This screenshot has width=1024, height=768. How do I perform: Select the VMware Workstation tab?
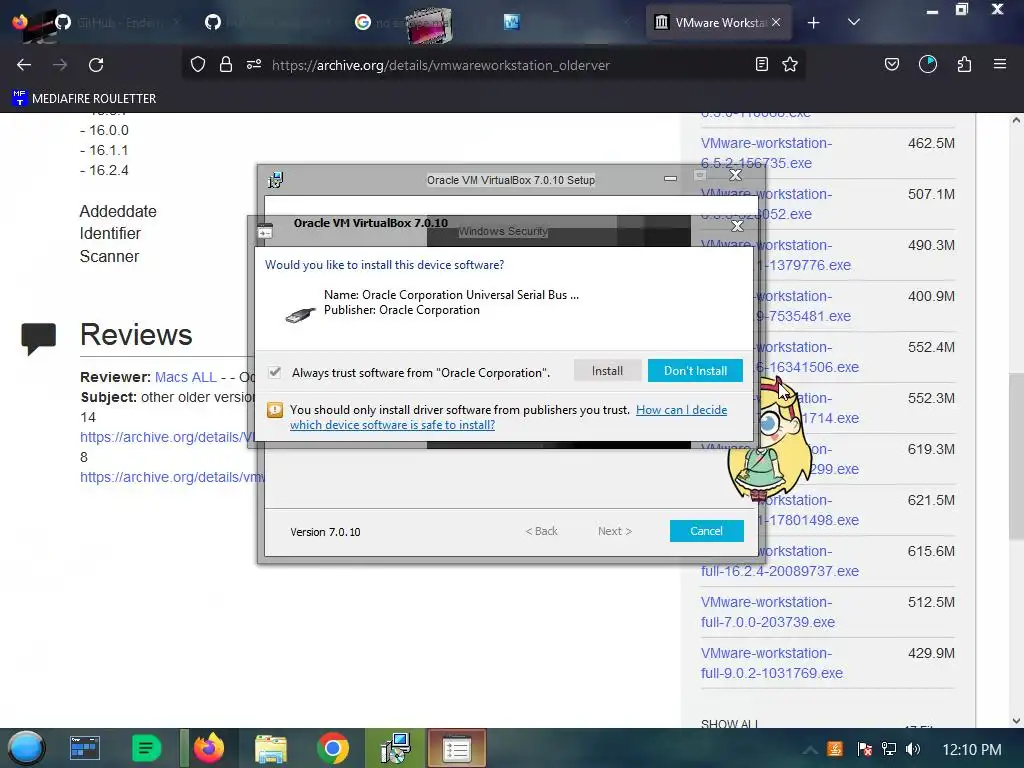720,23
